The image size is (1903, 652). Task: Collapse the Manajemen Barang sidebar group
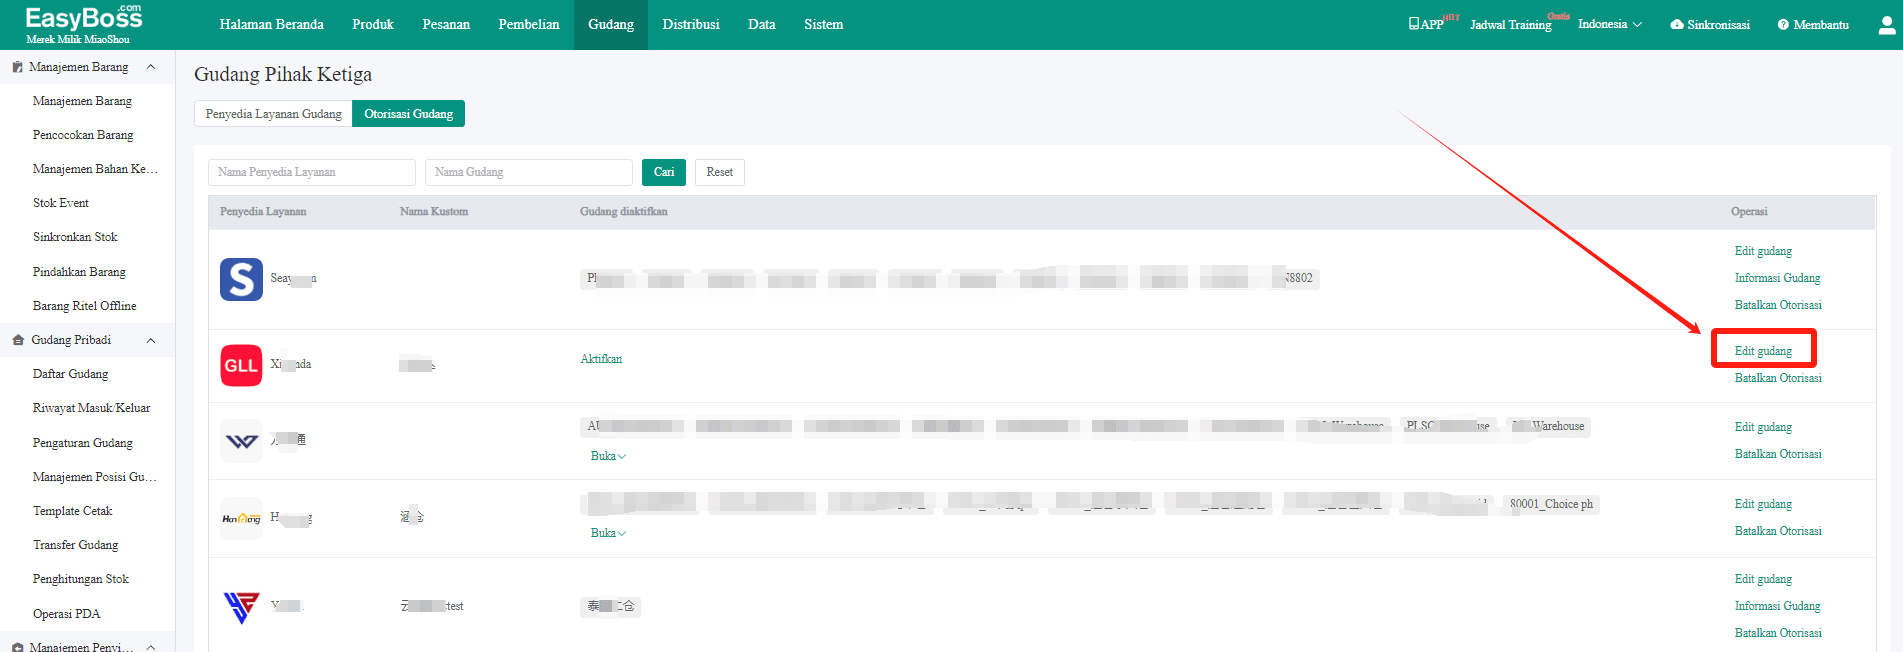[151, 67]
